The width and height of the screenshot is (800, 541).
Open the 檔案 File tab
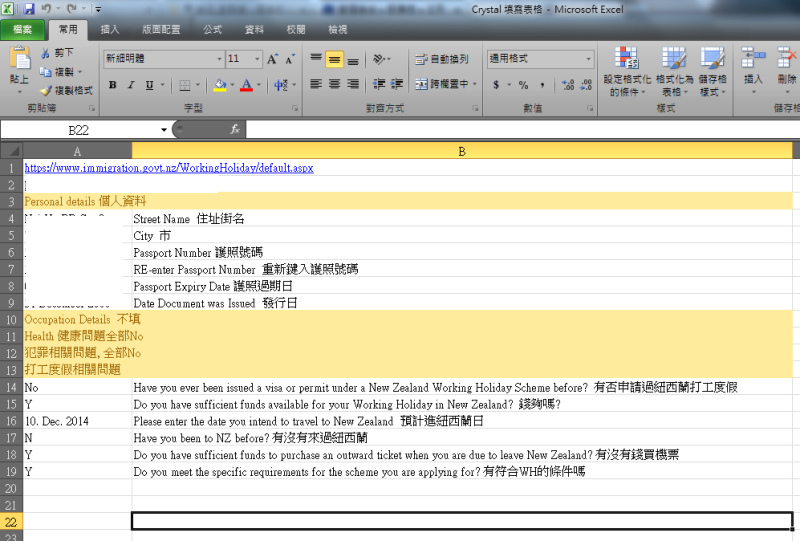[22, 30]
